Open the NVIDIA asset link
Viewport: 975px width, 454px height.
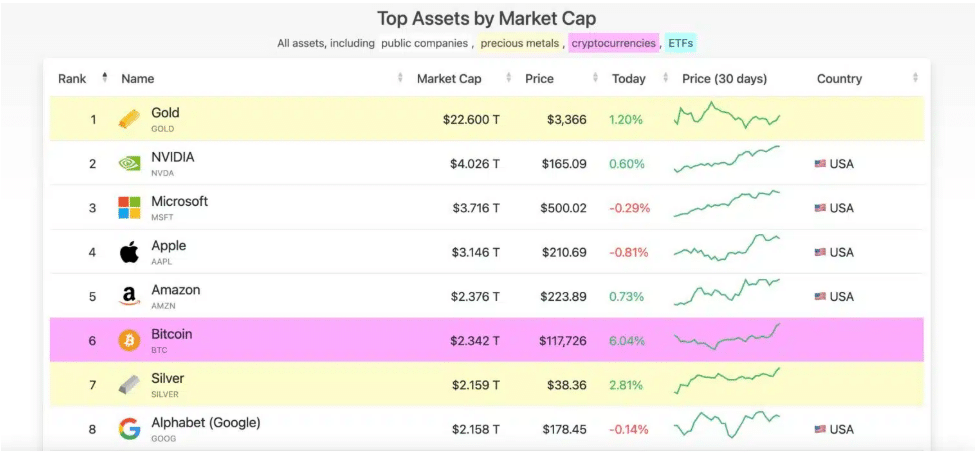tap(173, 157)
